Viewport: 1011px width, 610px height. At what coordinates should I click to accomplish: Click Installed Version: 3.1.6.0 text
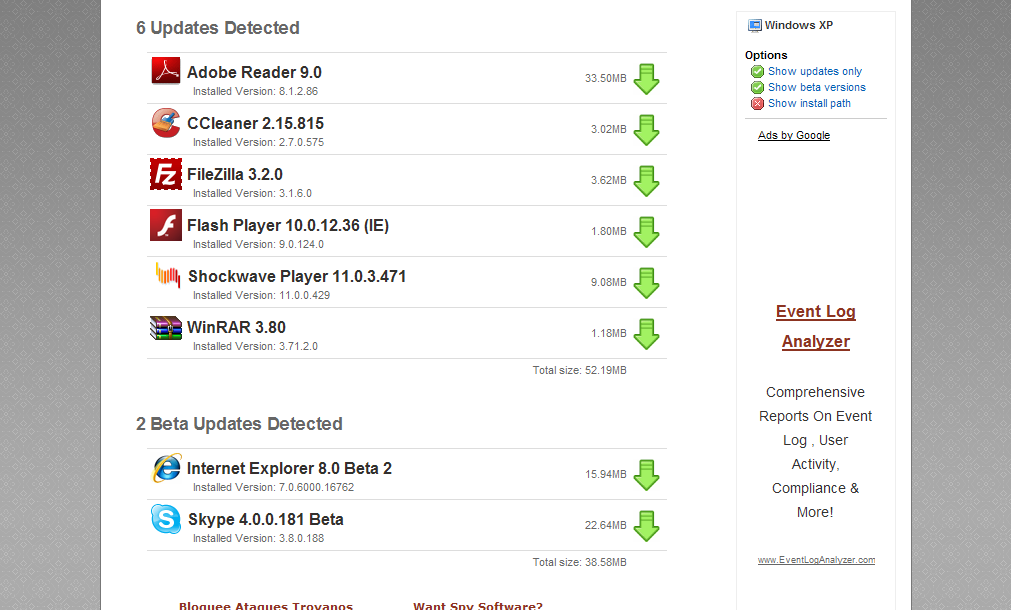(252, 193)
